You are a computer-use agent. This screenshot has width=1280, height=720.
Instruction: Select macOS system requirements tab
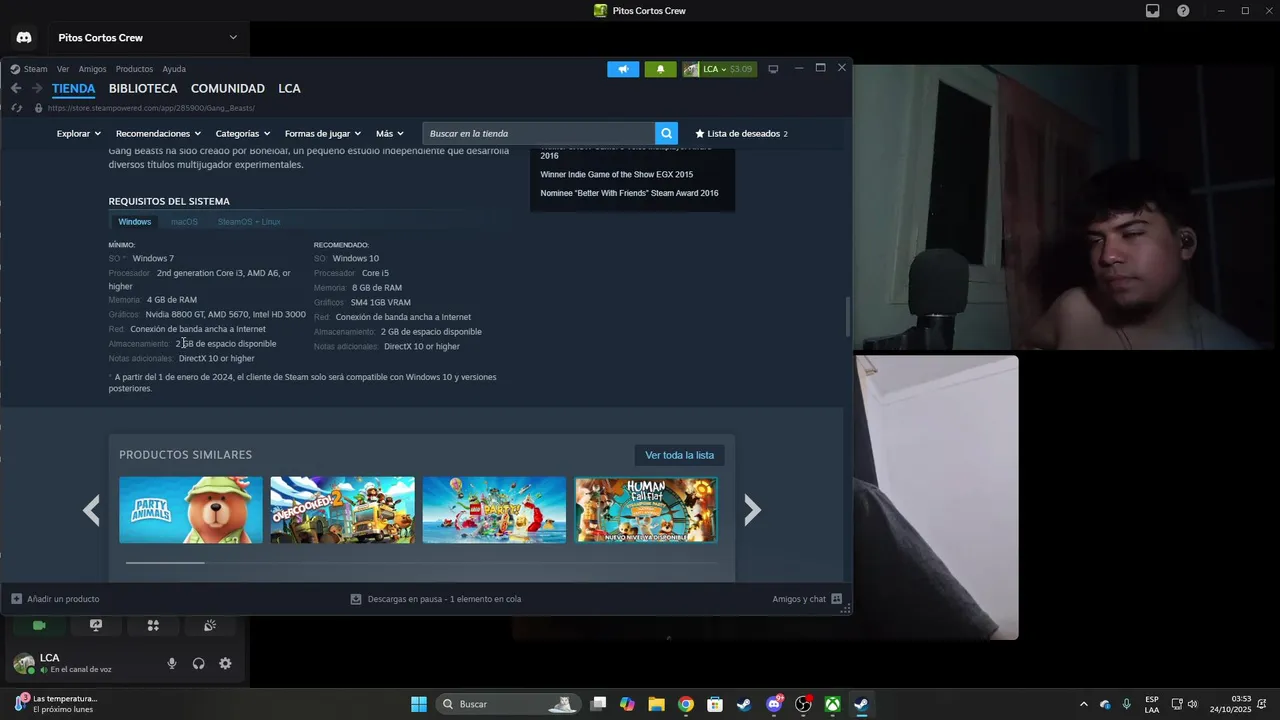tap(184, 222)
